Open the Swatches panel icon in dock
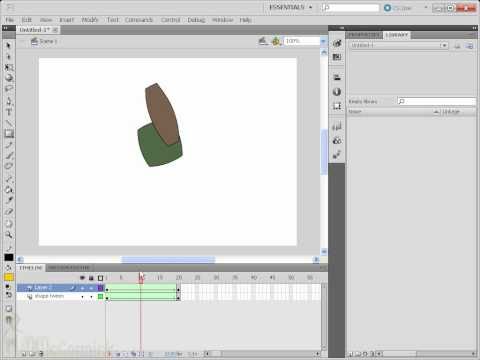 click(x=337, y=57)
